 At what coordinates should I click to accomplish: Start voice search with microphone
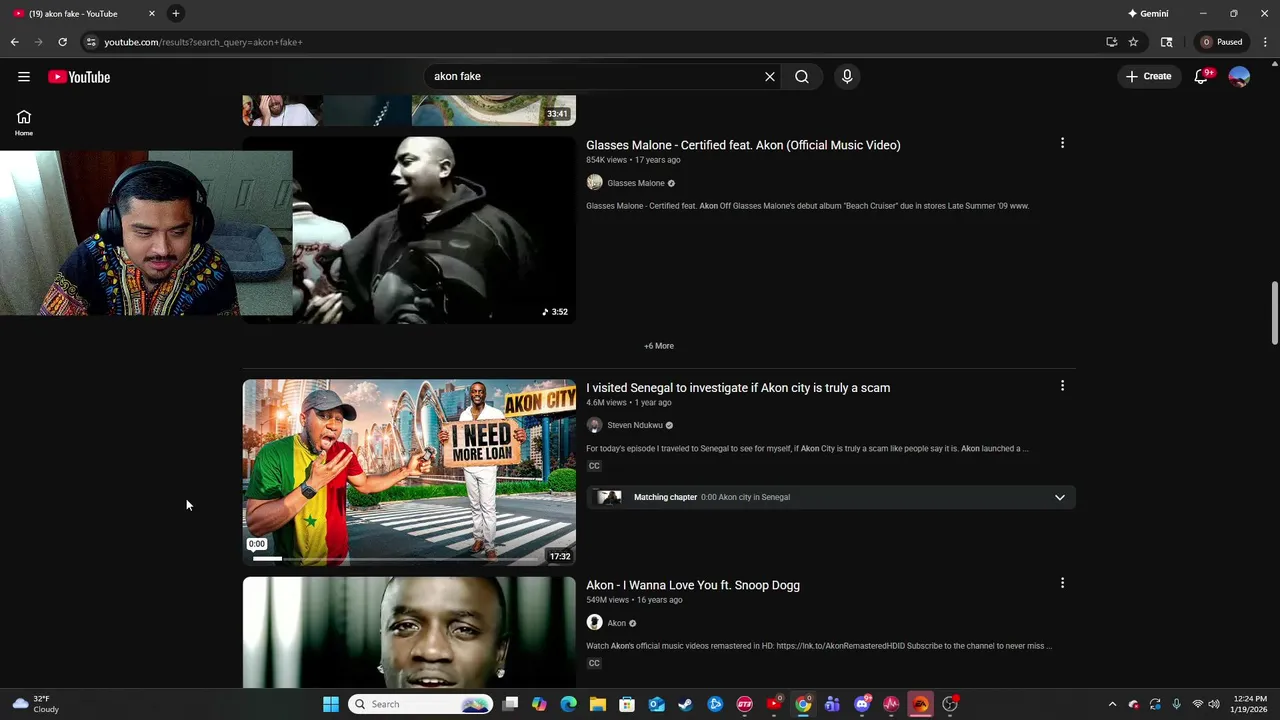click(847, 76)
